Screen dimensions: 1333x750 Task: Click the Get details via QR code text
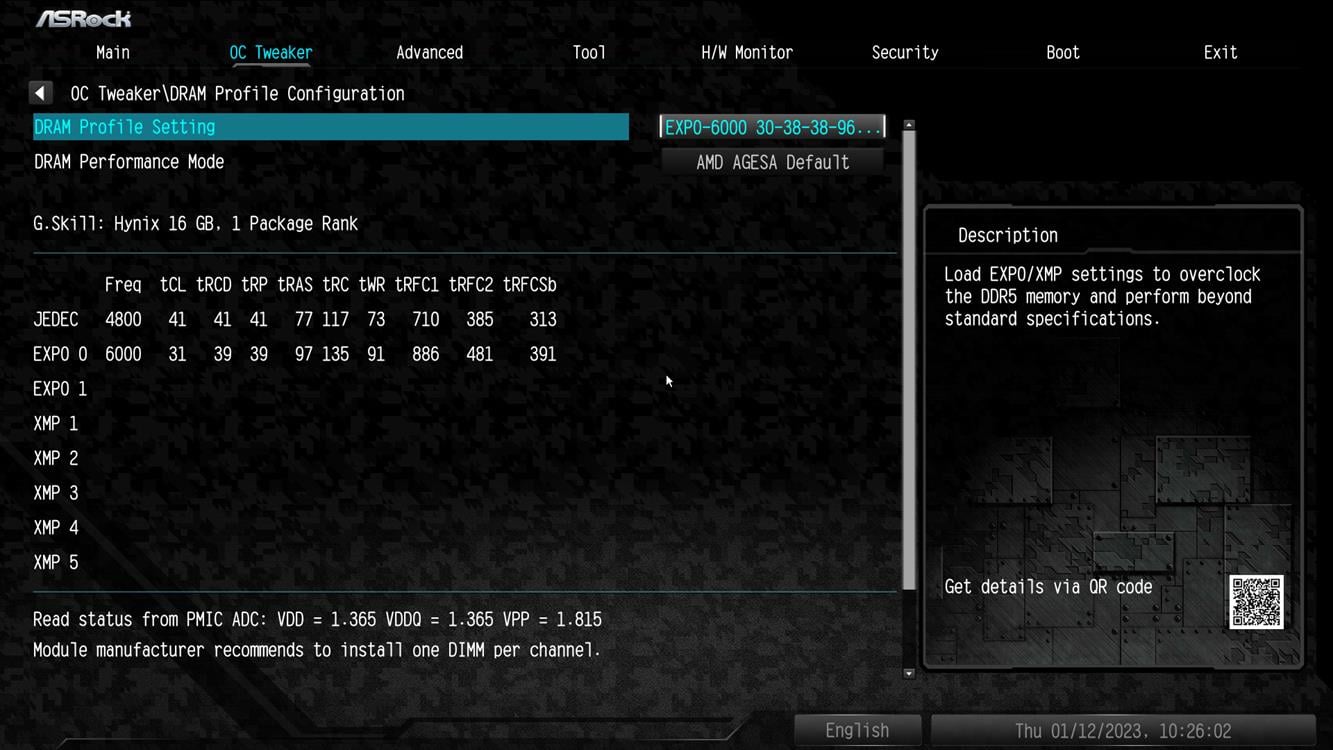[1048, 587]
